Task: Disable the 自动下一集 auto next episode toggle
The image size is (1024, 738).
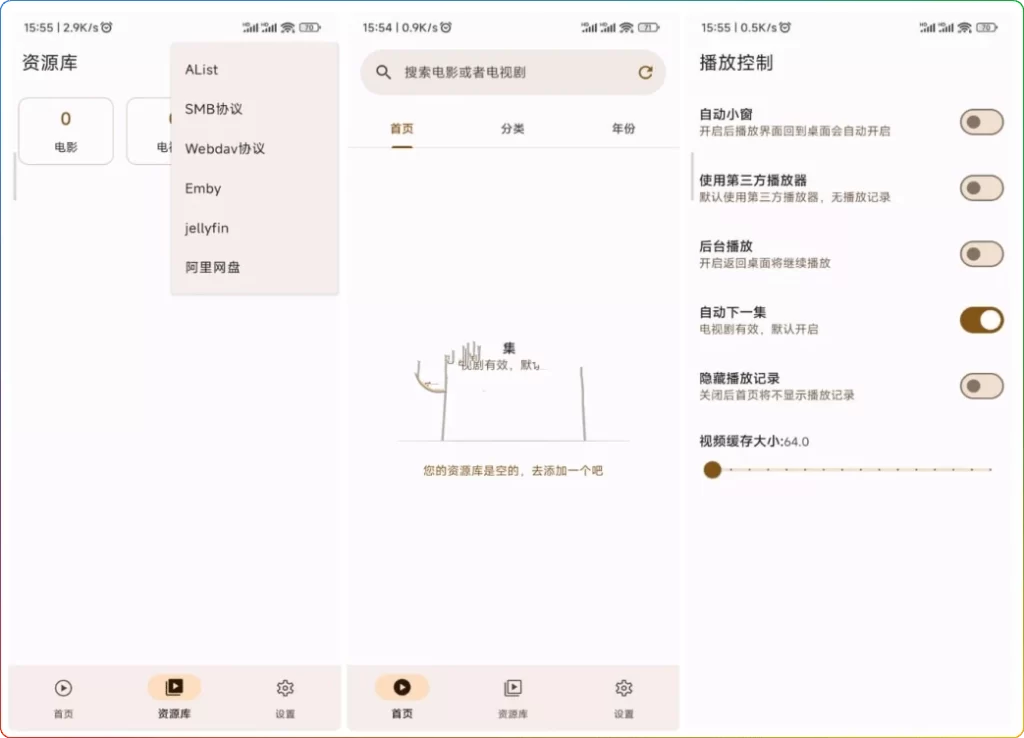Action: pyautogui.click(x=981, y=320)
